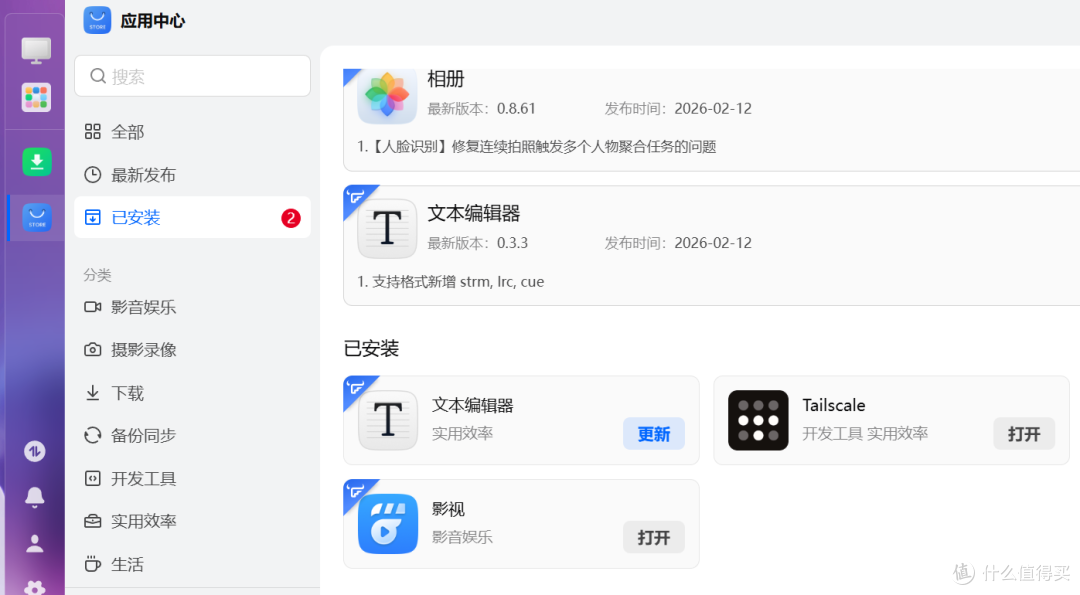Click 文本编辑器 icon under 已安装 section
The width and height of the screenshot is (1080, 595).
[388, 420]
